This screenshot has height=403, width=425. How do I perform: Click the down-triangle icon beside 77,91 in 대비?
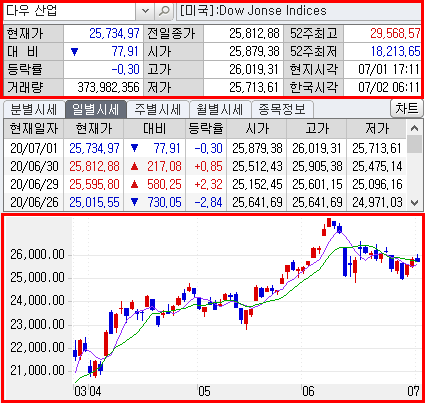tap(75, 52)
